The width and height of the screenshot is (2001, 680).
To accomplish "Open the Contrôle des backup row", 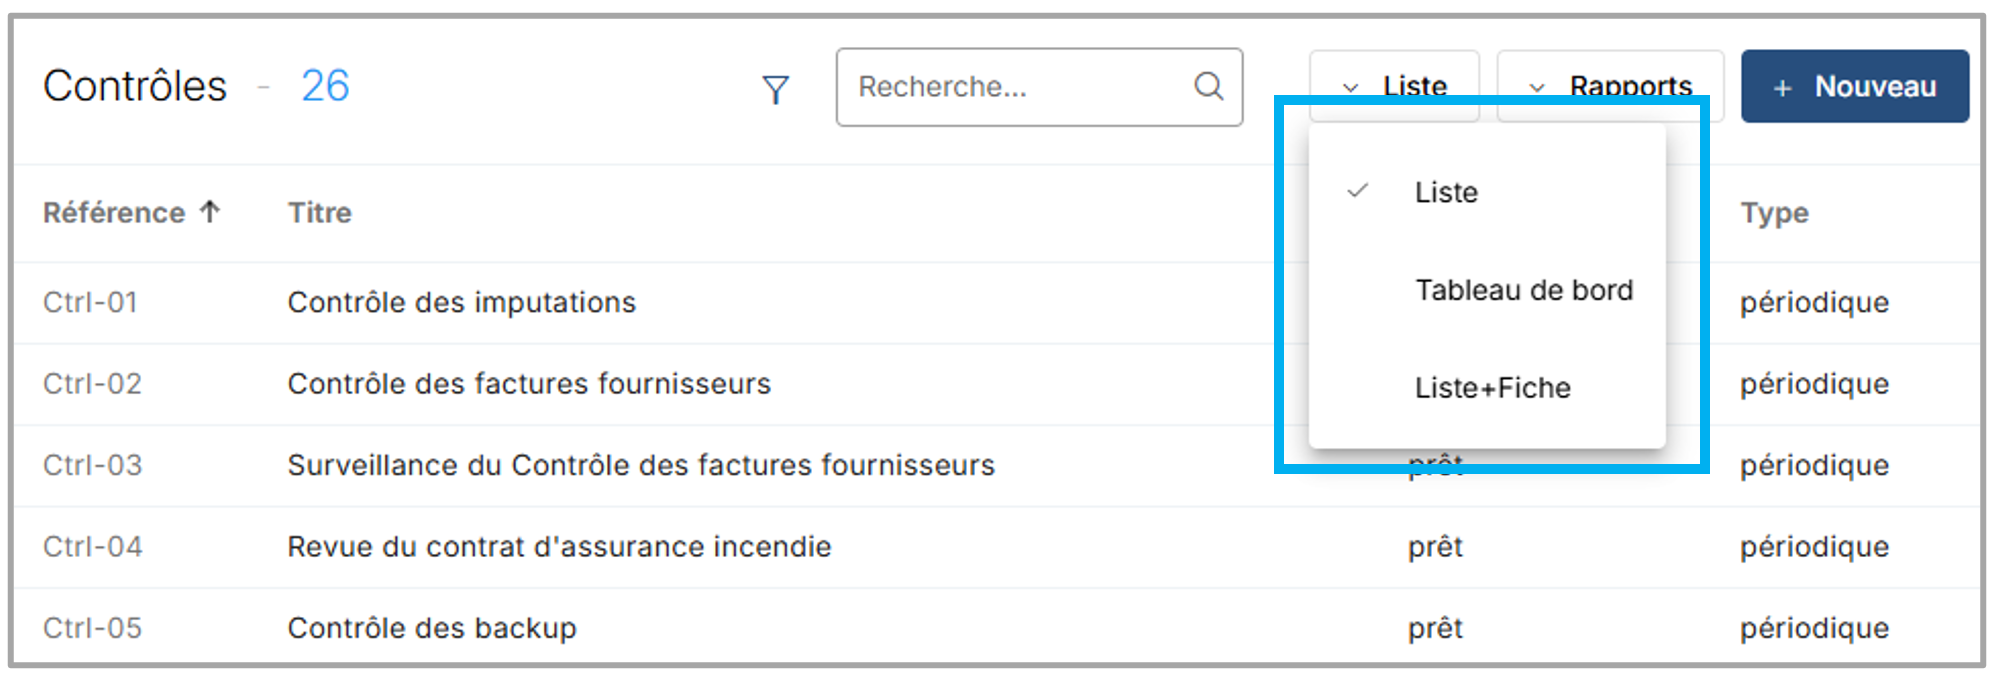I will (432, 628).
